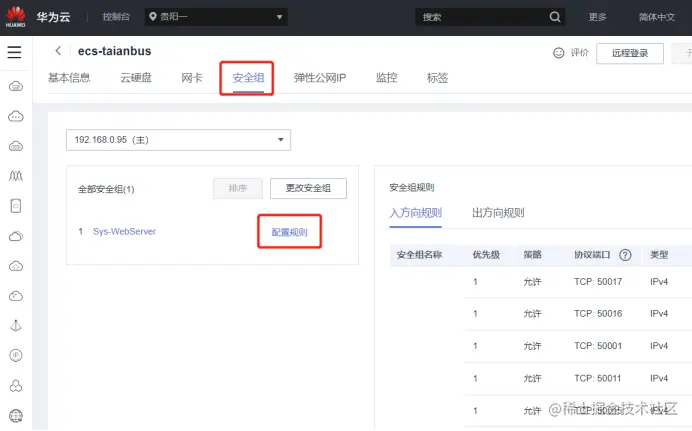Click the 安全组规则 heading
692x431 pixels.
coord(412,187)
